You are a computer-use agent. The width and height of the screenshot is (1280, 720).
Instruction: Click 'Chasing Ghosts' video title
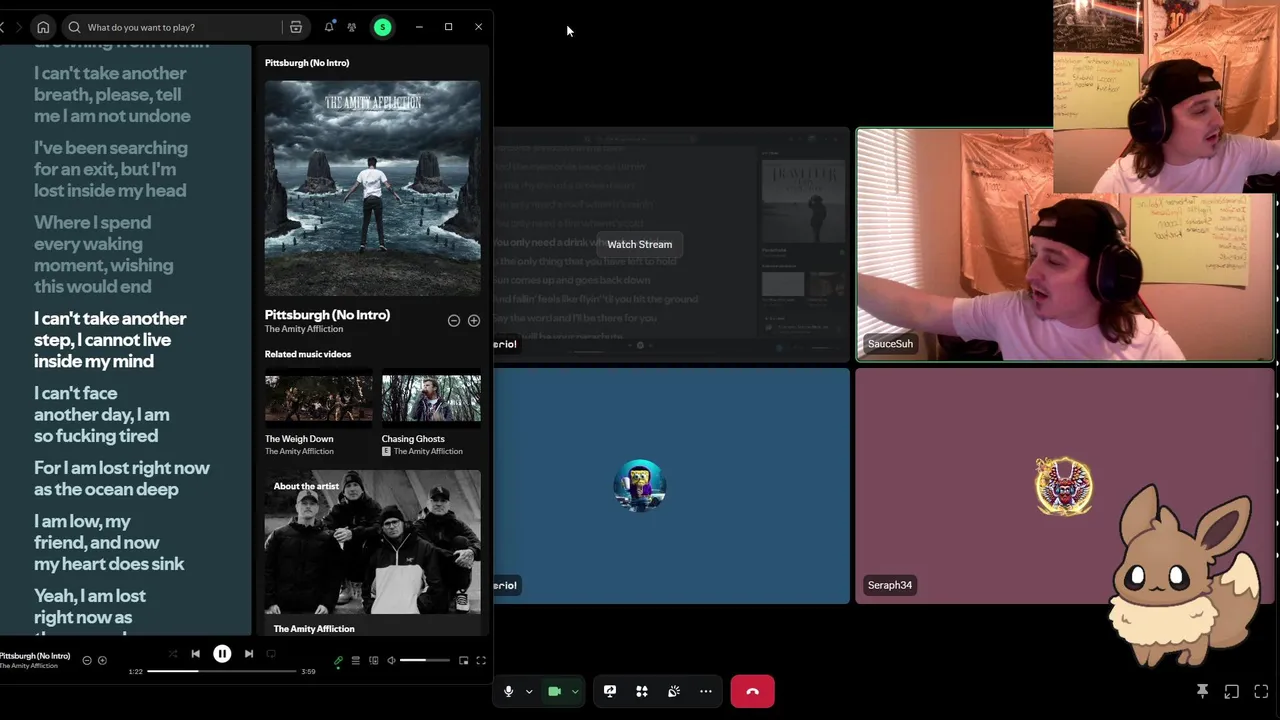413,439
